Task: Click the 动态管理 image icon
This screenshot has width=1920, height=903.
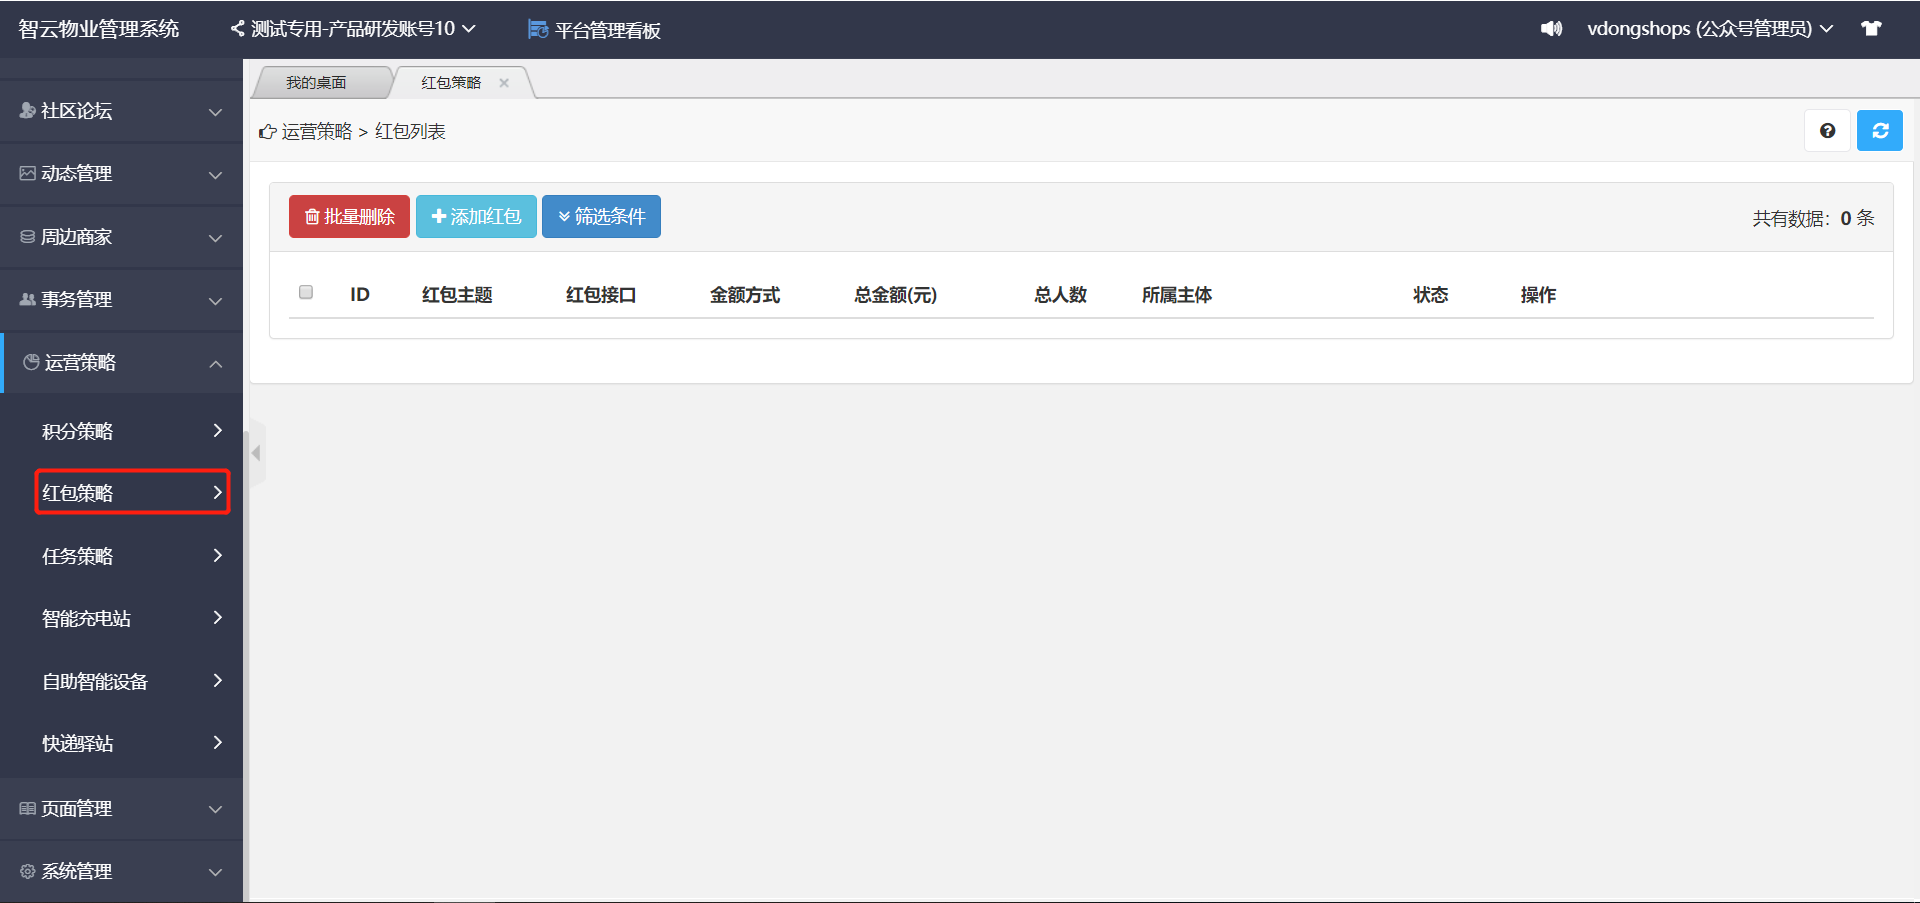Action: click(28, 174)
